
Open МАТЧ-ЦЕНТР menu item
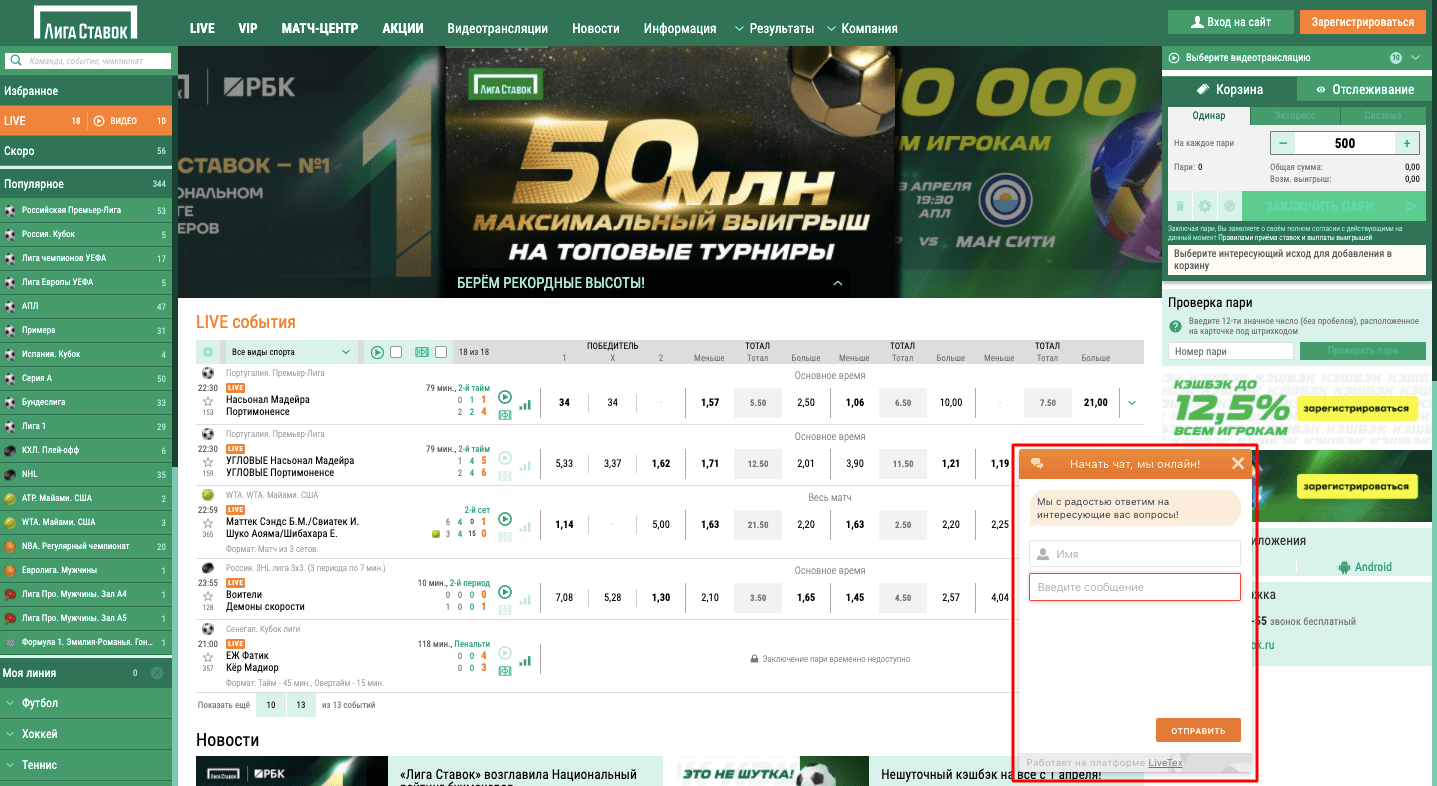coord(320,28)
